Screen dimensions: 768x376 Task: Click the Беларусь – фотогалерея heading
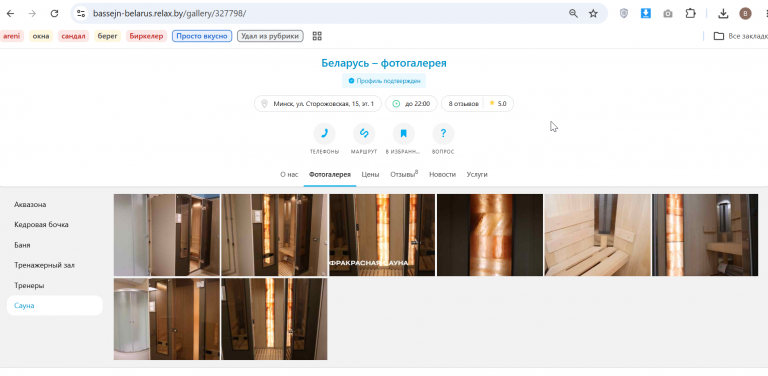point(384,63)
